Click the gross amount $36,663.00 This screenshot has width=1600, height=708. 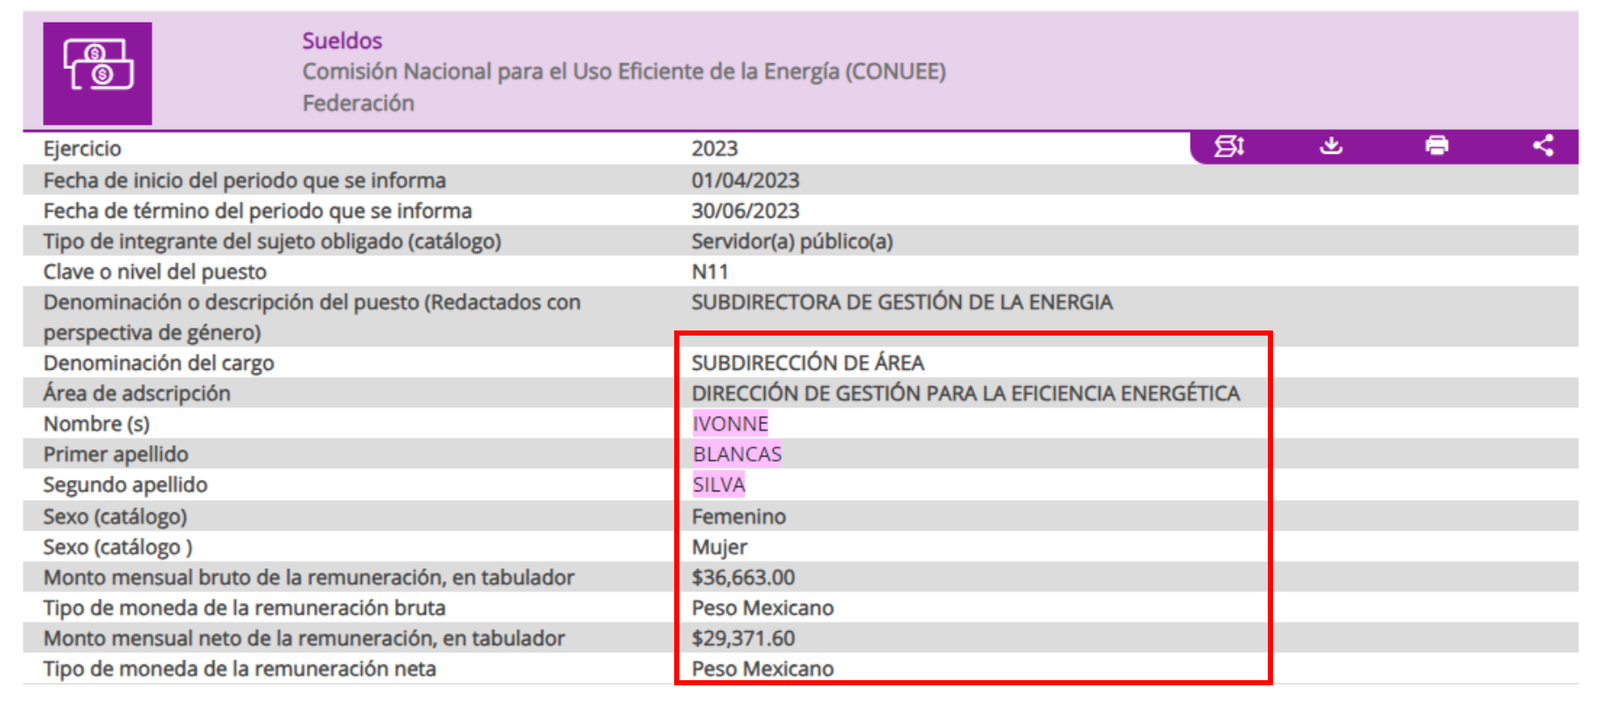click(x=743, y=578)
